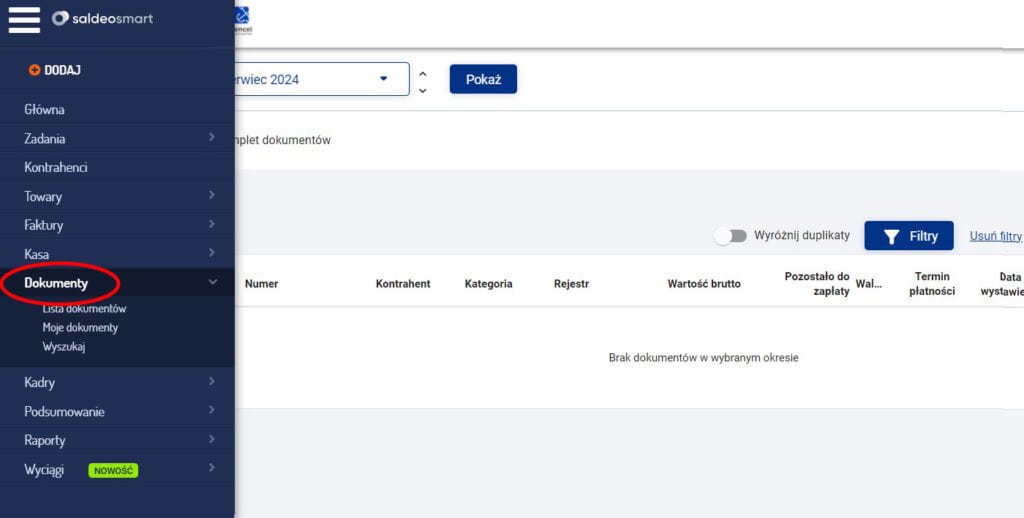The image size is (1024, 518).
Task: Open Kontrahenci from the sidebar
Action: [x=56, y=167]
